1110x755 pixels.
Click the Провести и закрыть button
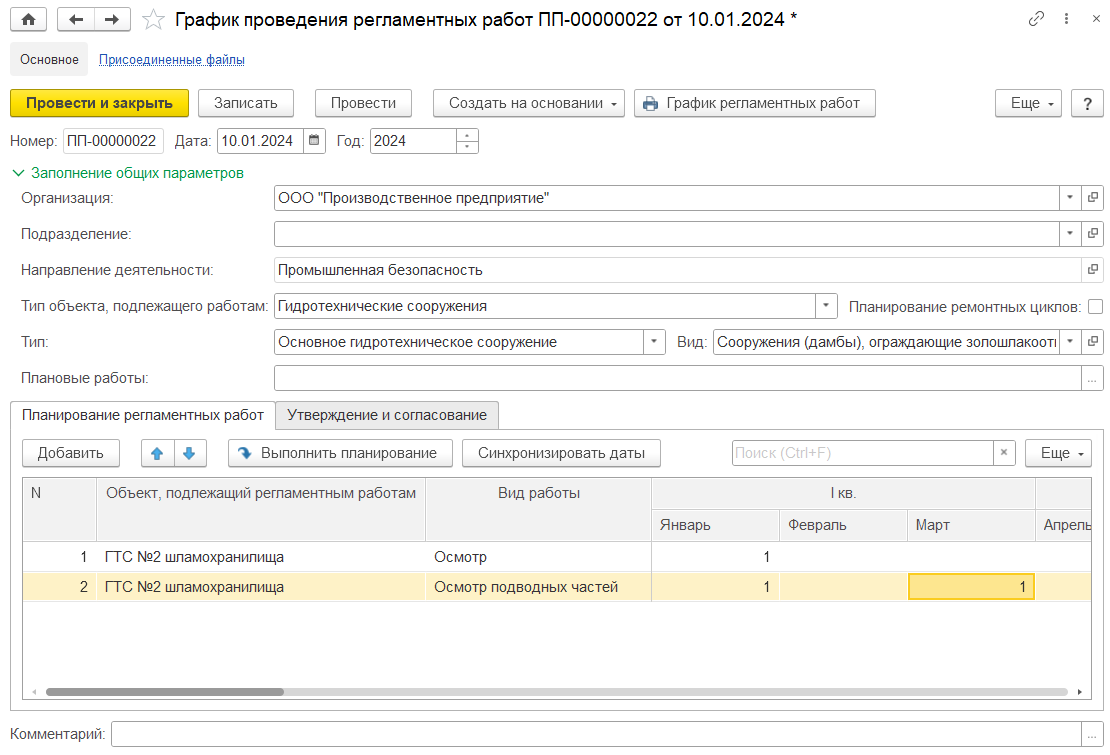99,103
